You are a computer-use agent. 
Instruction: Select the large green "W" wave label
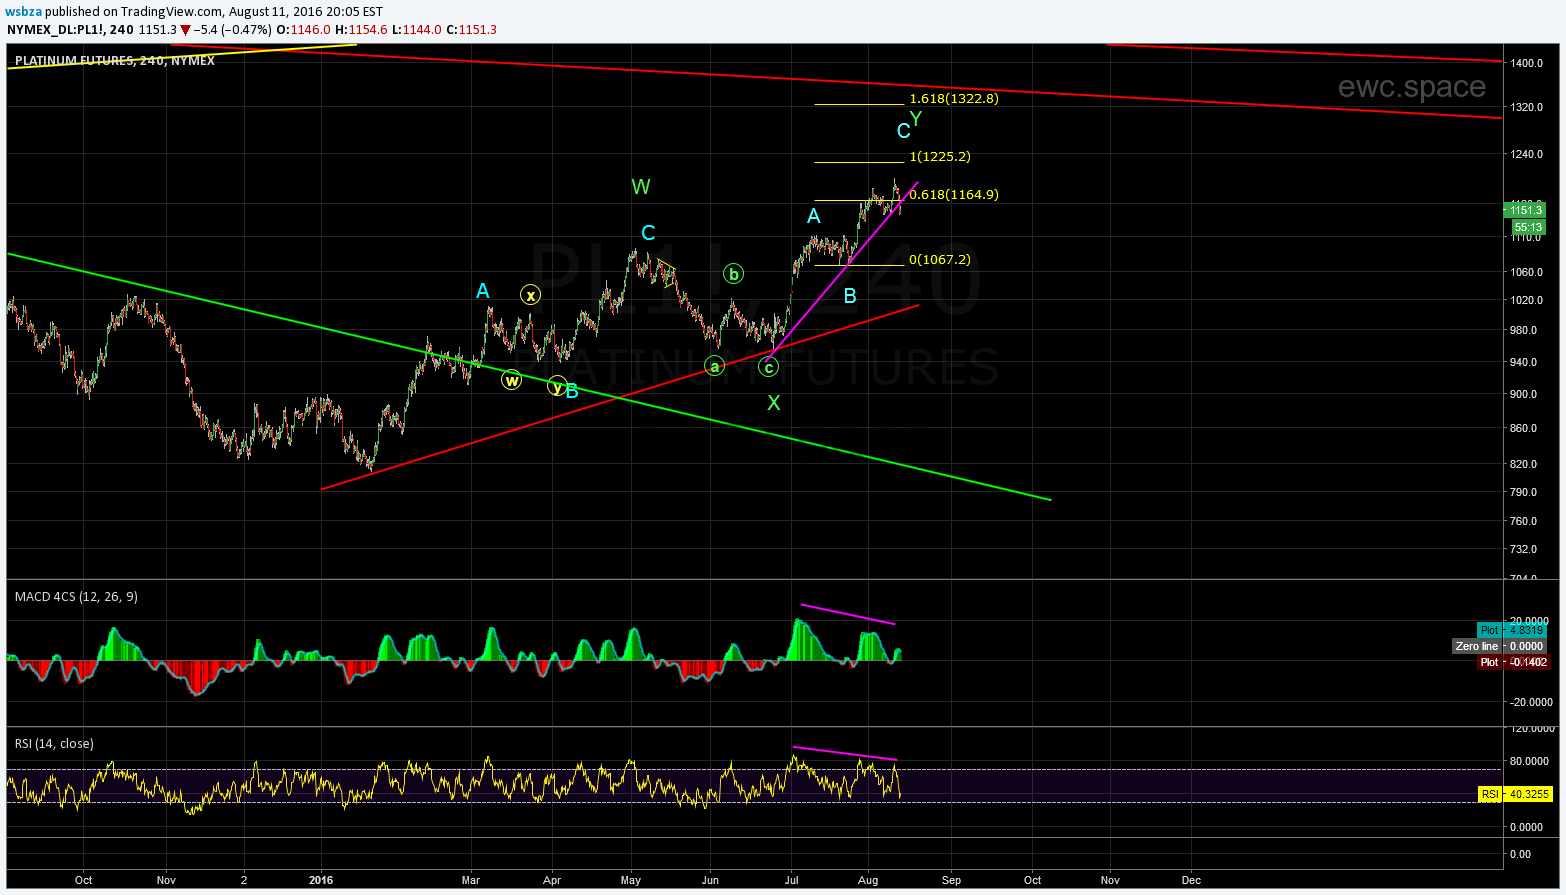tap(641, 187)
